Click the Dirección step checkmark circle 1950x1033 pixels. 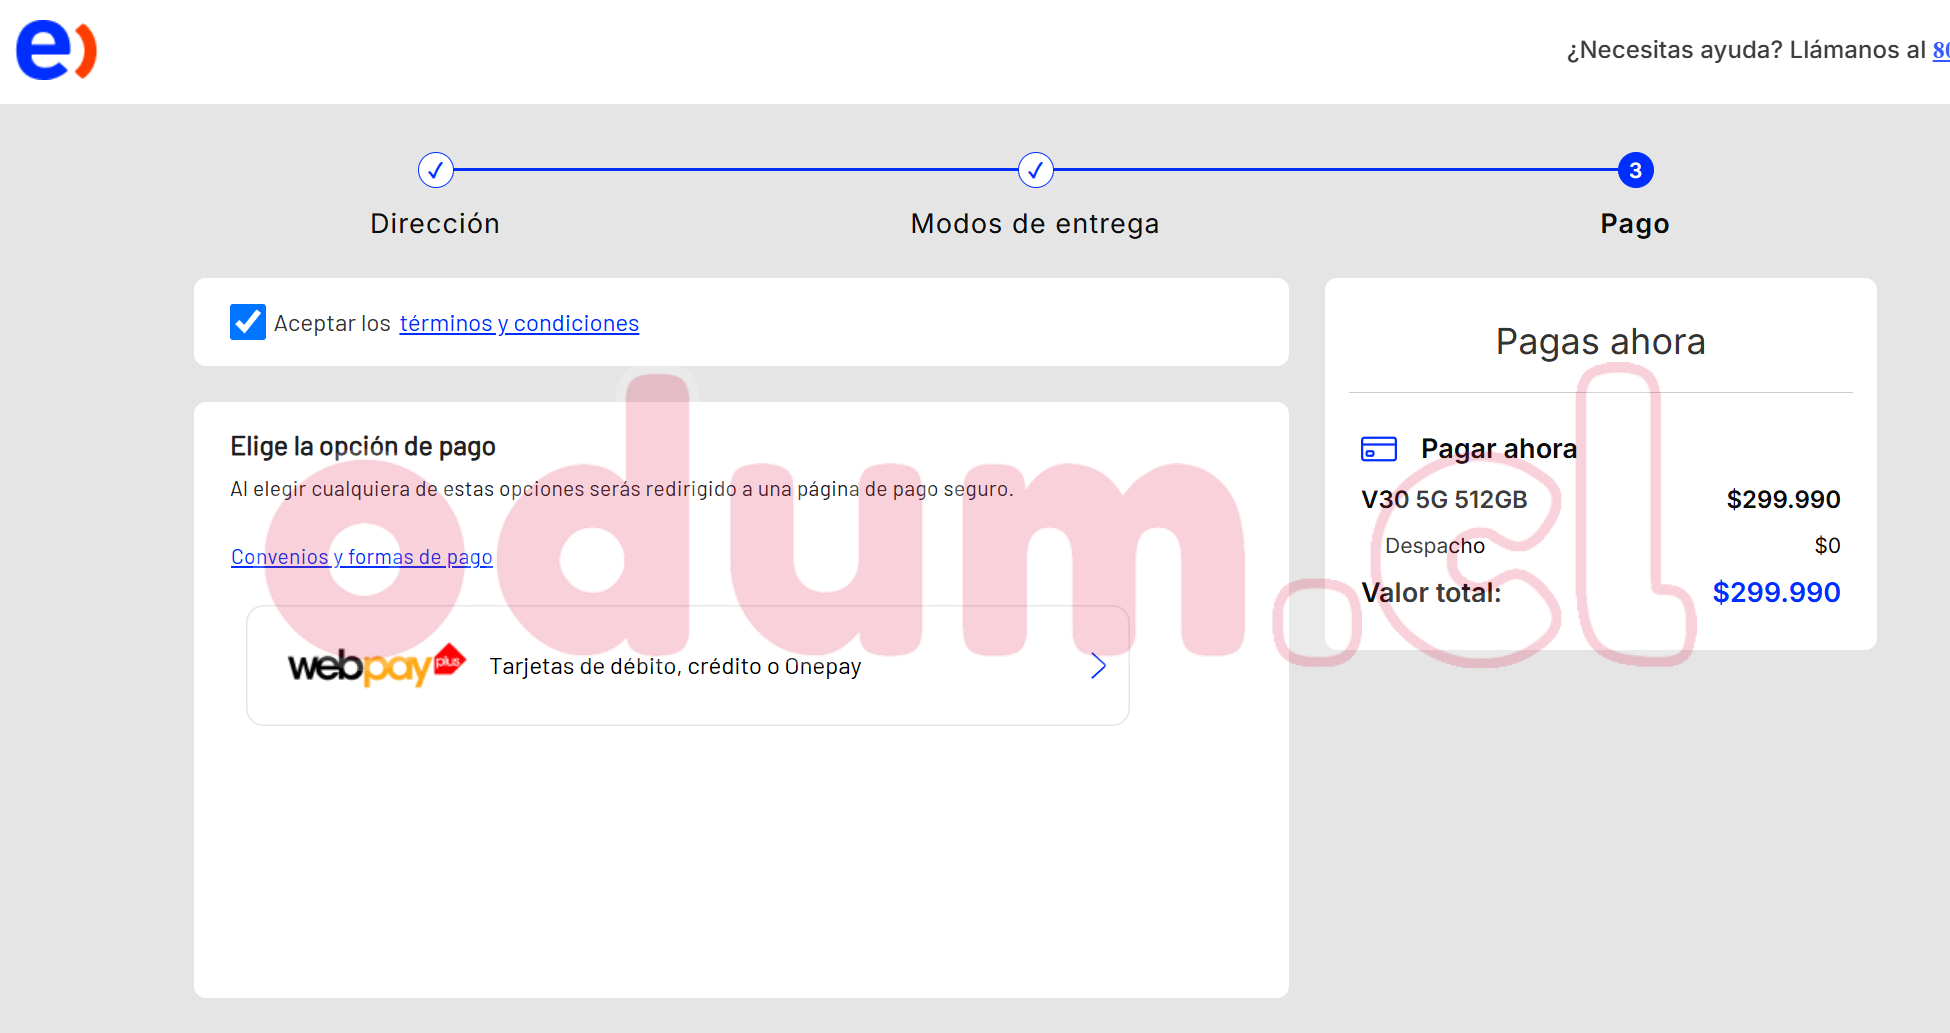[435, 170]
